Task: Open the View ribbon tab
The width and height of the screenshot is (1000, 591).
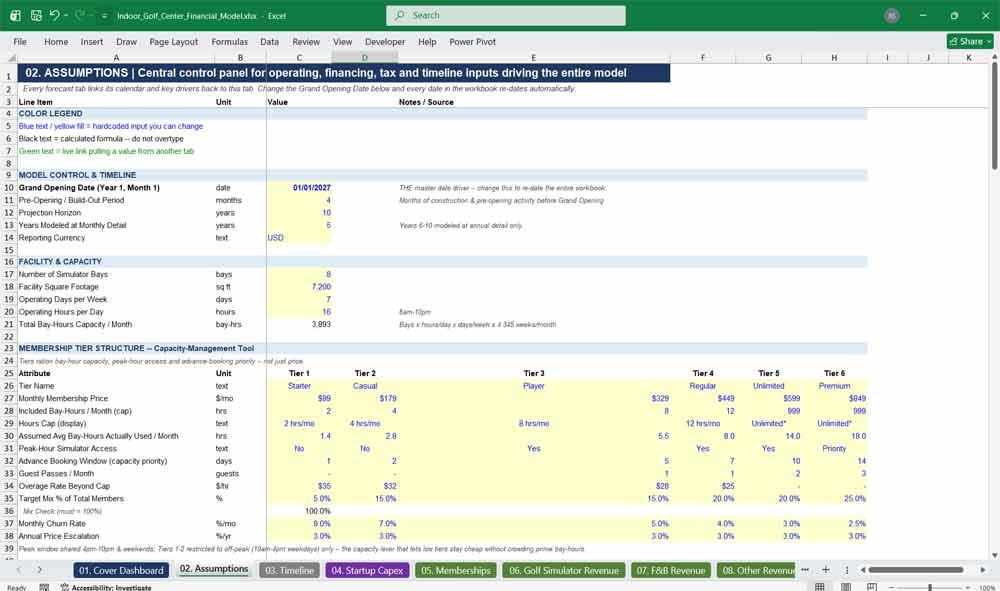Action: (342, 41)
